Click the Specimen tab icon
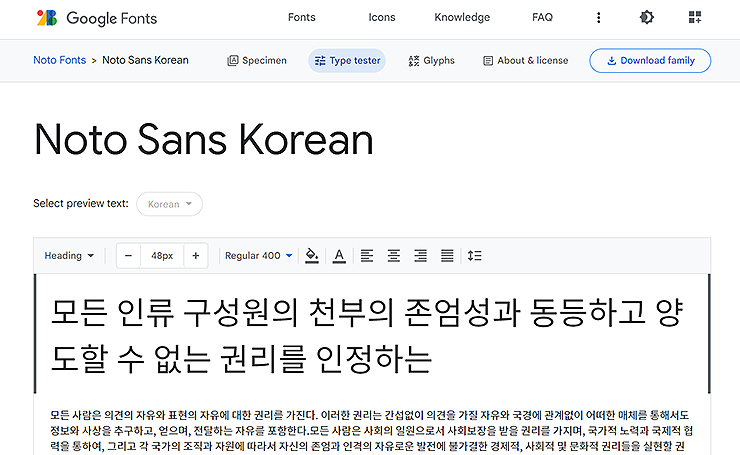Screen dimensions: 740x455 point(233,60)
